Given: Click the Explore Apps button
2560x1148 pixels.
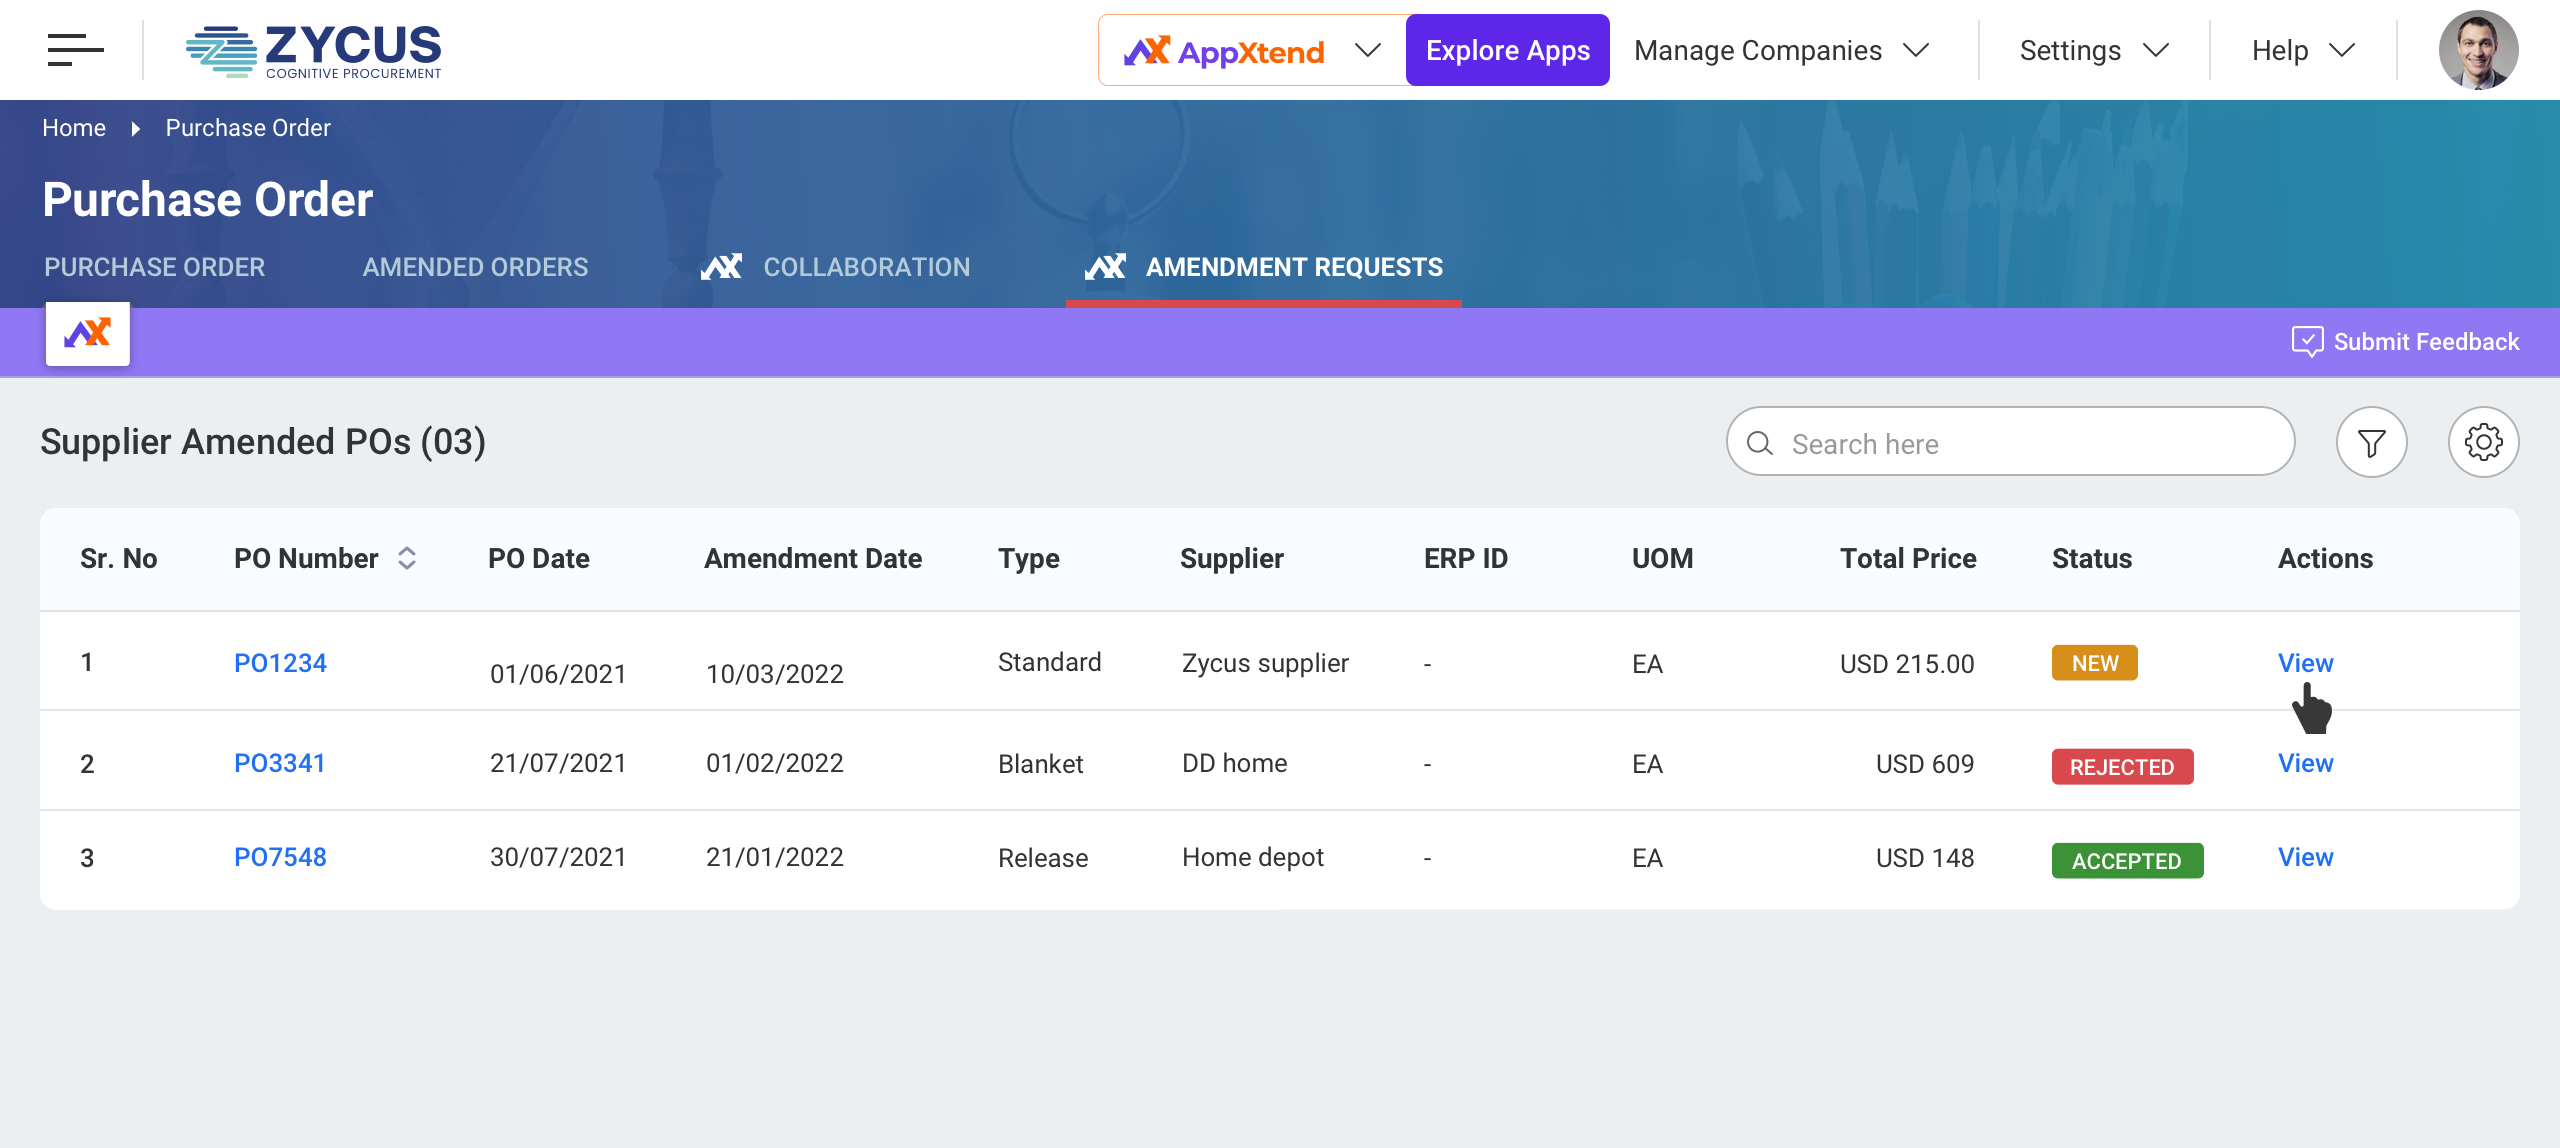Looking at the screenshot, I should (1507, 50).
